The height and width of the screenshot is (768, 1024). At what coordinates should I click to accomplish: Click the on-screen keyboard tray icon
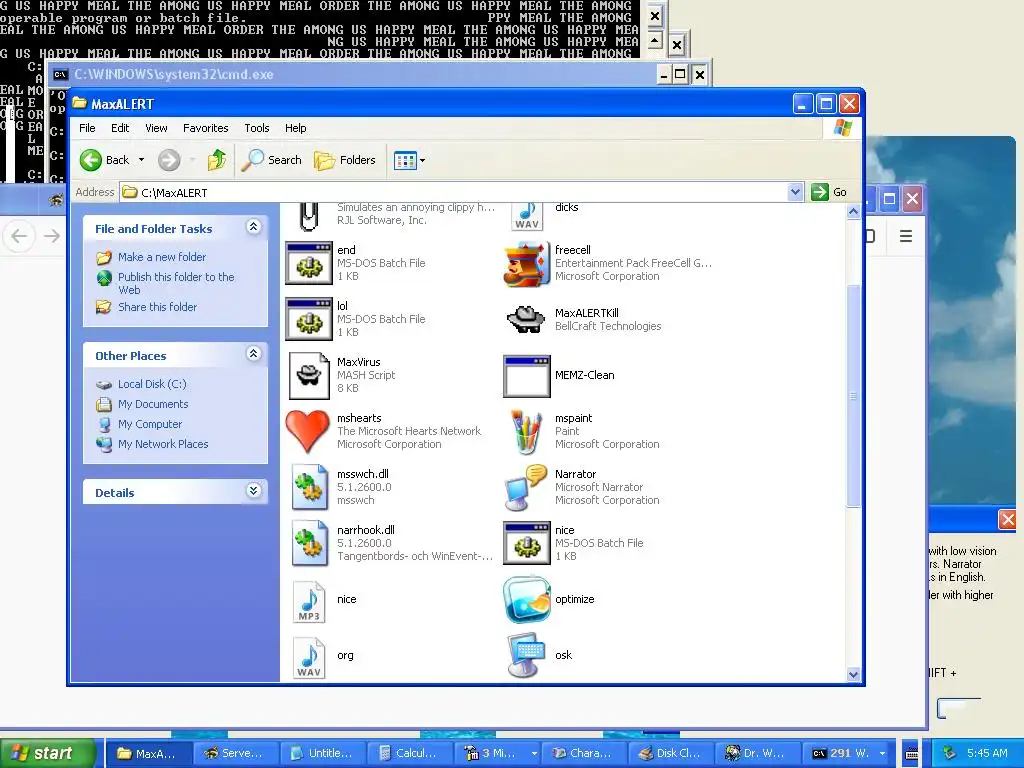pyautogui.click(x=912, y=754)
